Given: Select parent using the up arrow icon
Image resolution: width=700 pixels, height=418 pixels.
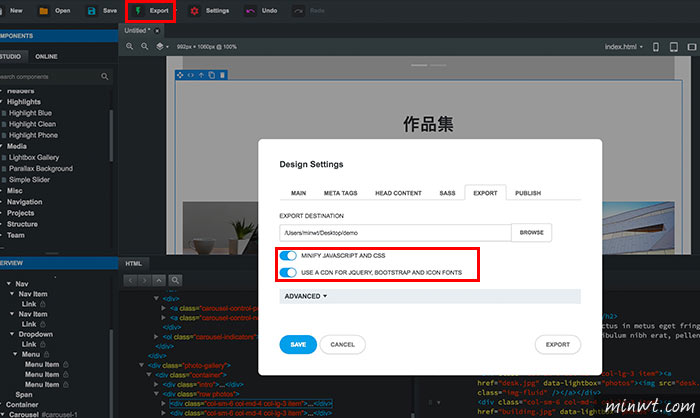Looking at the screenshot, I should pos(201,75).
